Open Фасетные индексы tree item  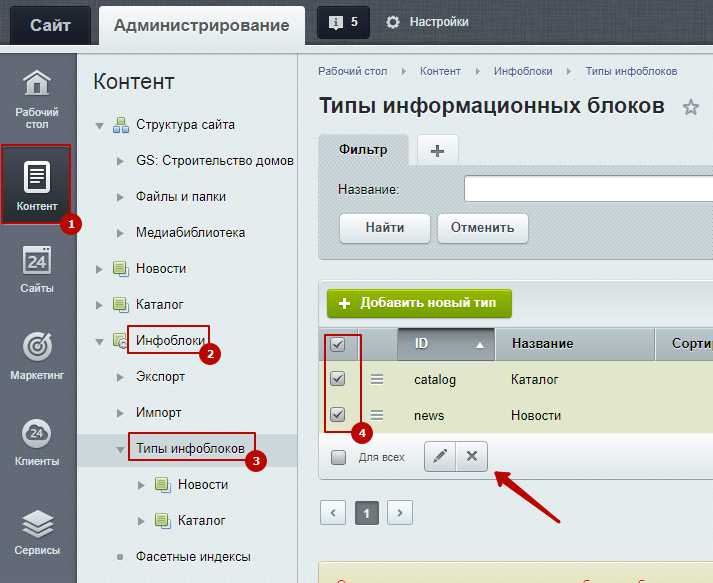coord(193,556)
